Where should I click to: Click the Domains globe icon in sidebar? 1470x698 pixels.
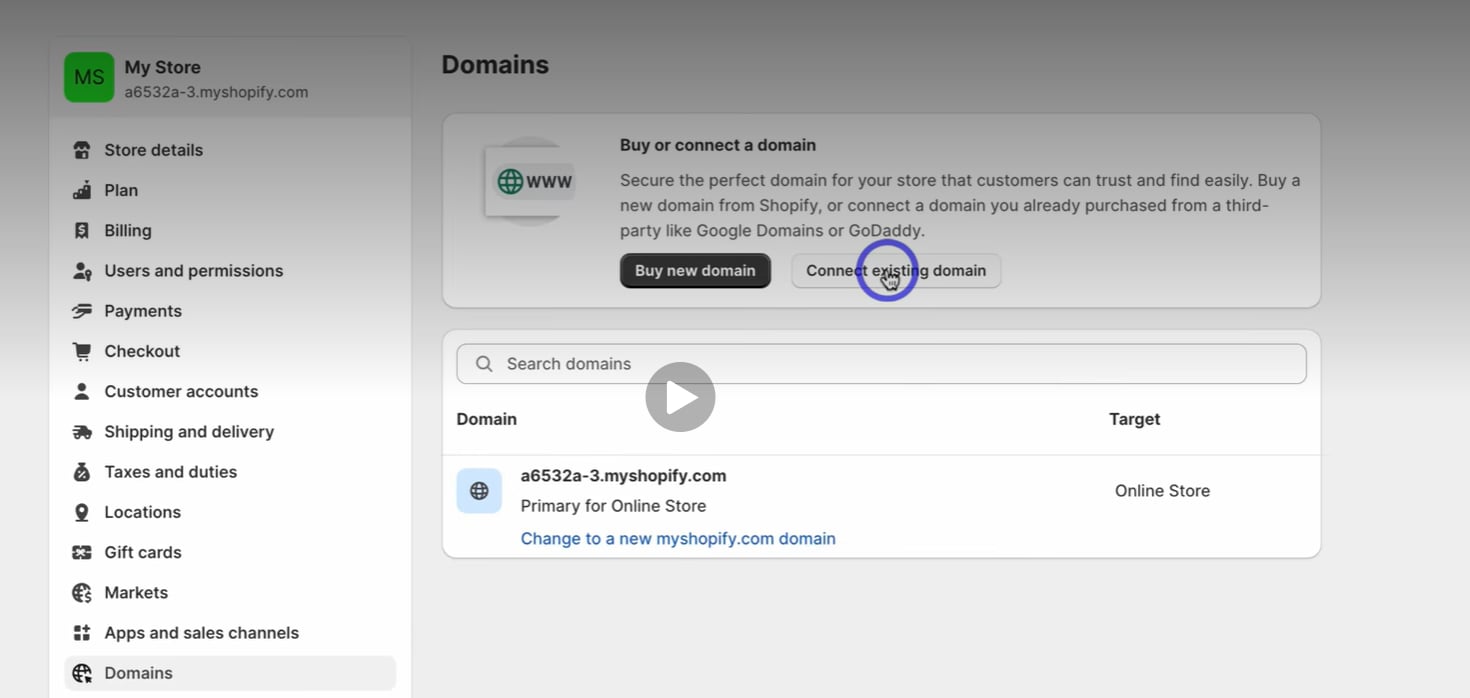[82, 673]
